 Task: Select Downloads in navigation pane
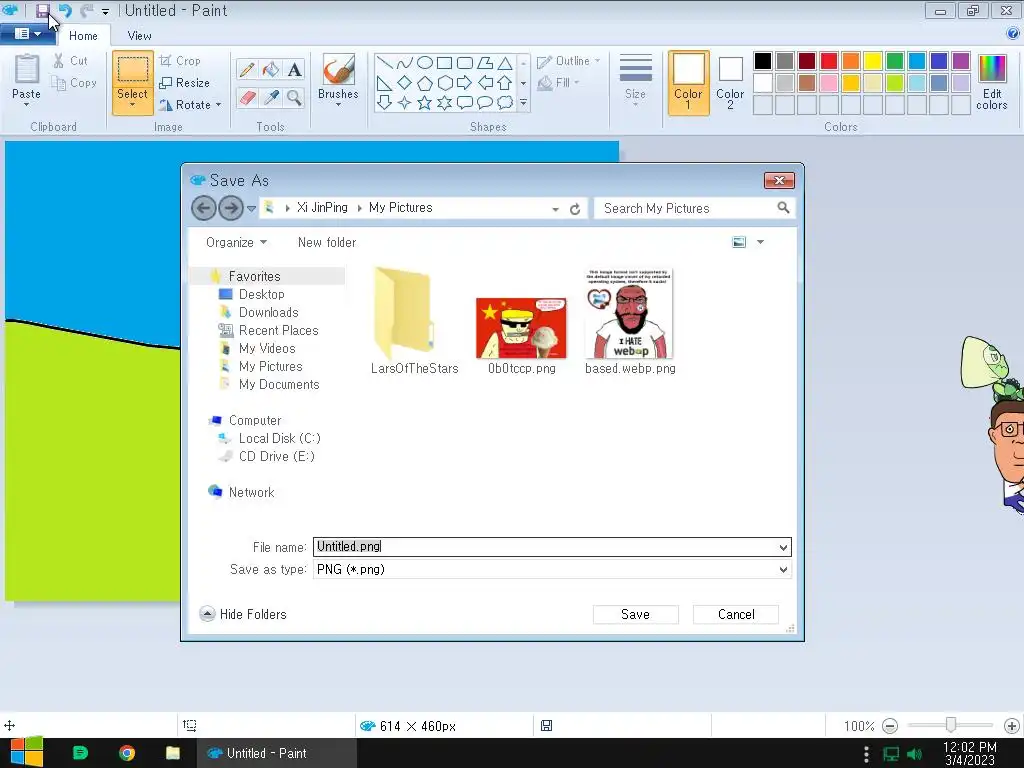[268, 312]
